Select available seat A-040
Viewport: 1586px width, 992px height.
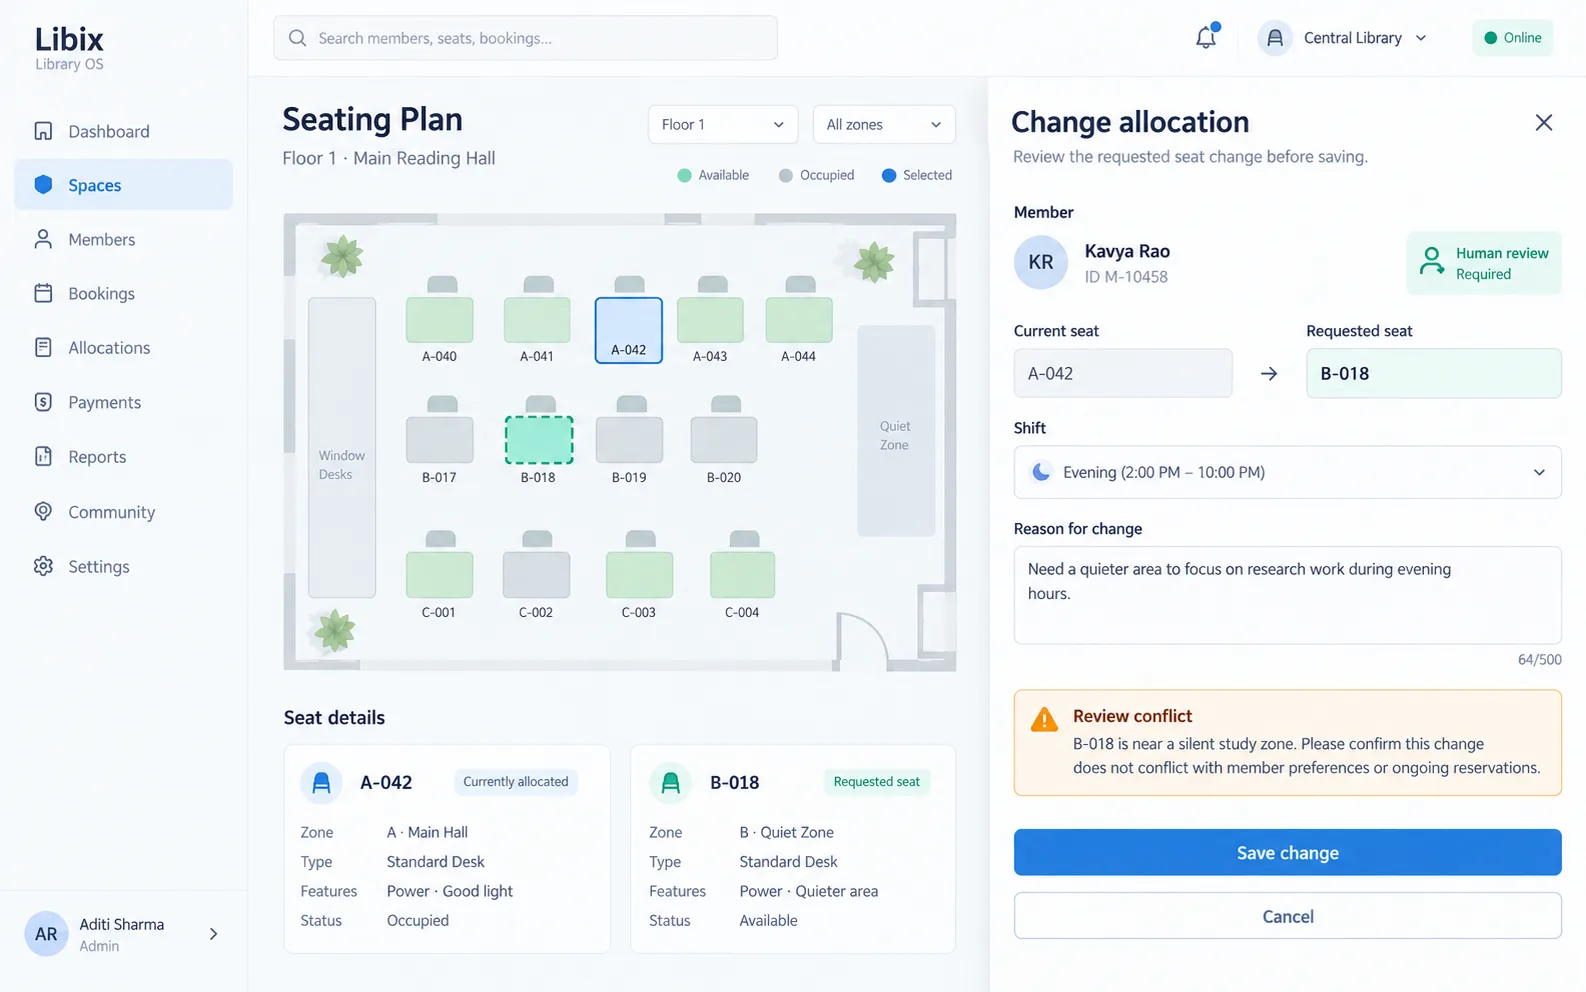pos(440,320)
